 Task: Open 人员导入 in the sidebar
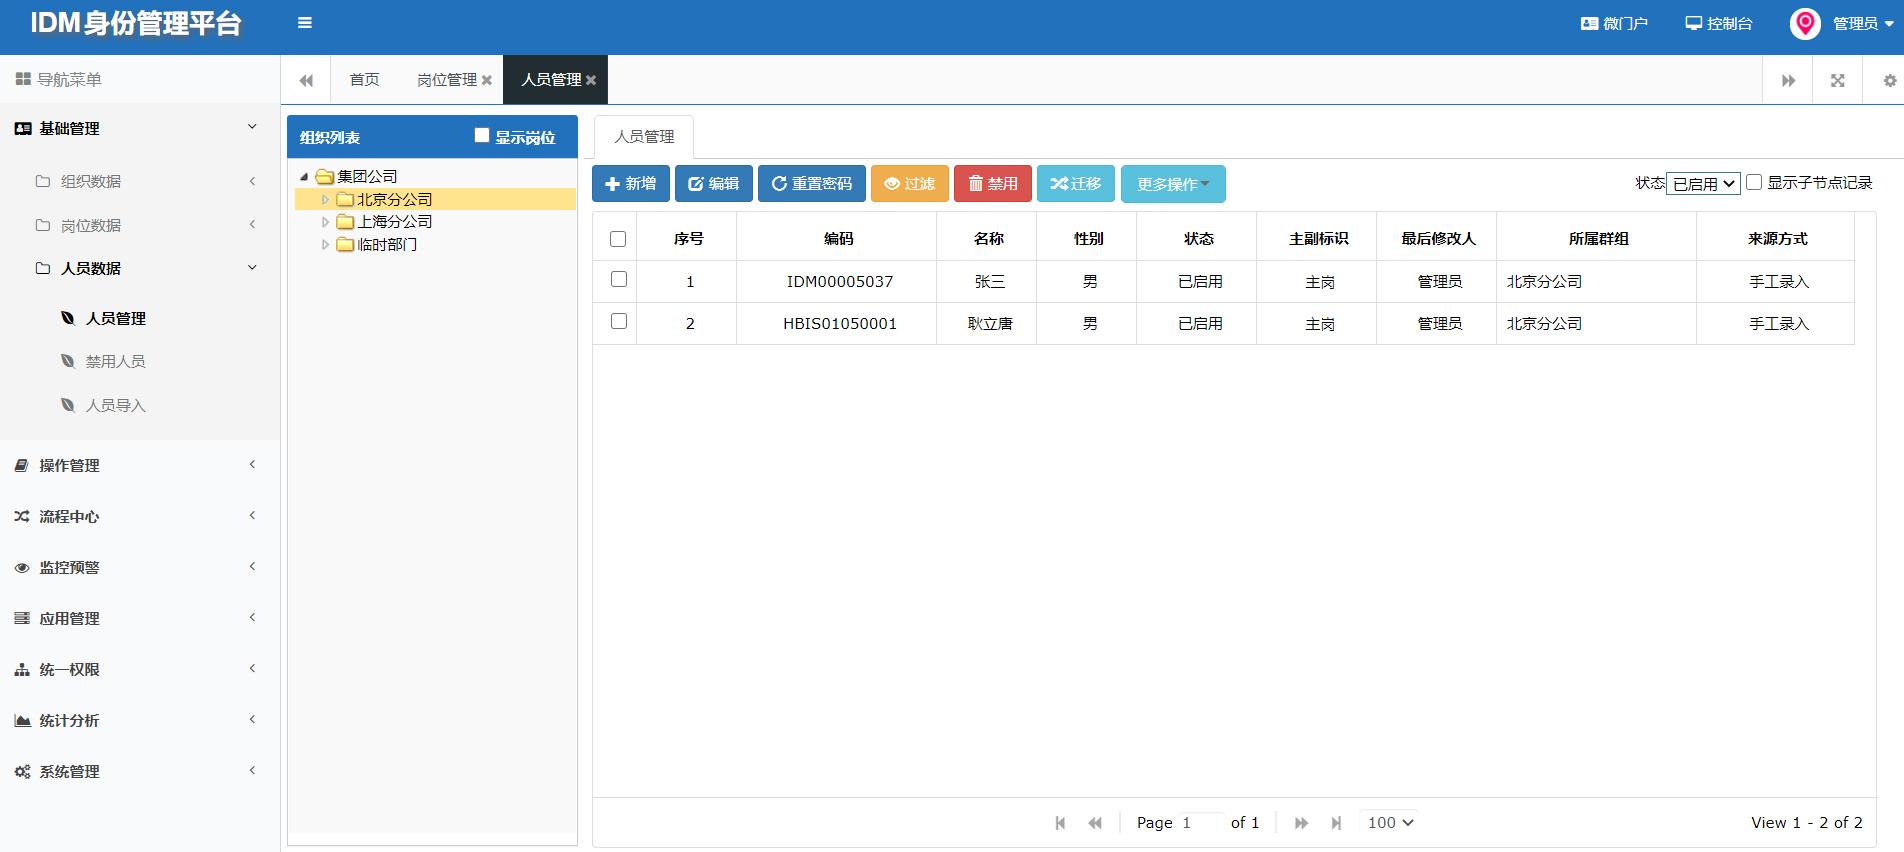pos(116,405)
